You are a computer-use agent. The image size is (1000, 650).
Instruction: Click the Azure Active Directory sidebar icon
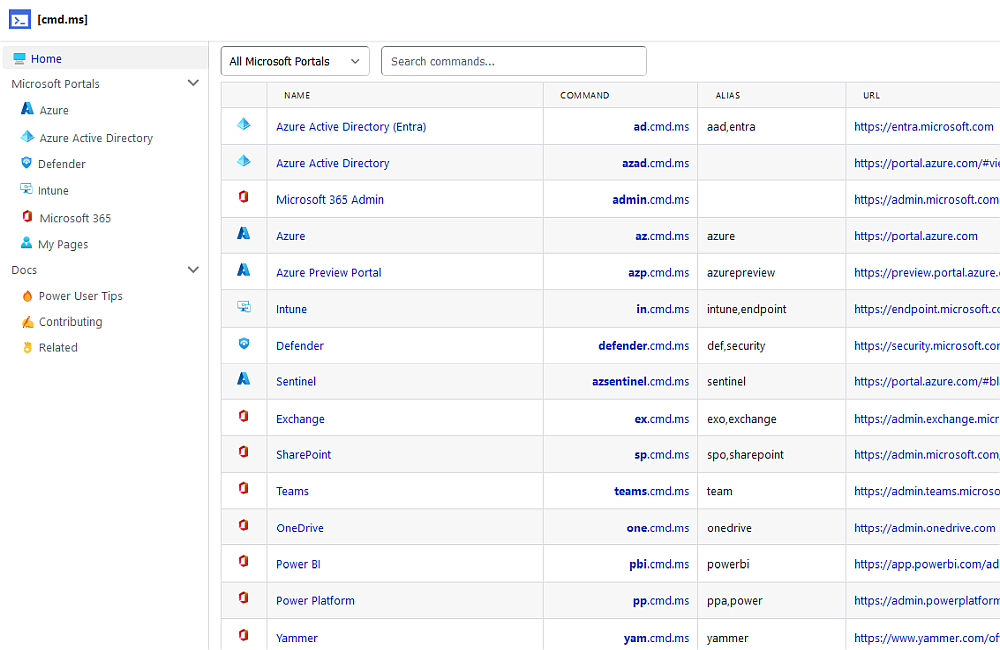(x=27, y=137)
